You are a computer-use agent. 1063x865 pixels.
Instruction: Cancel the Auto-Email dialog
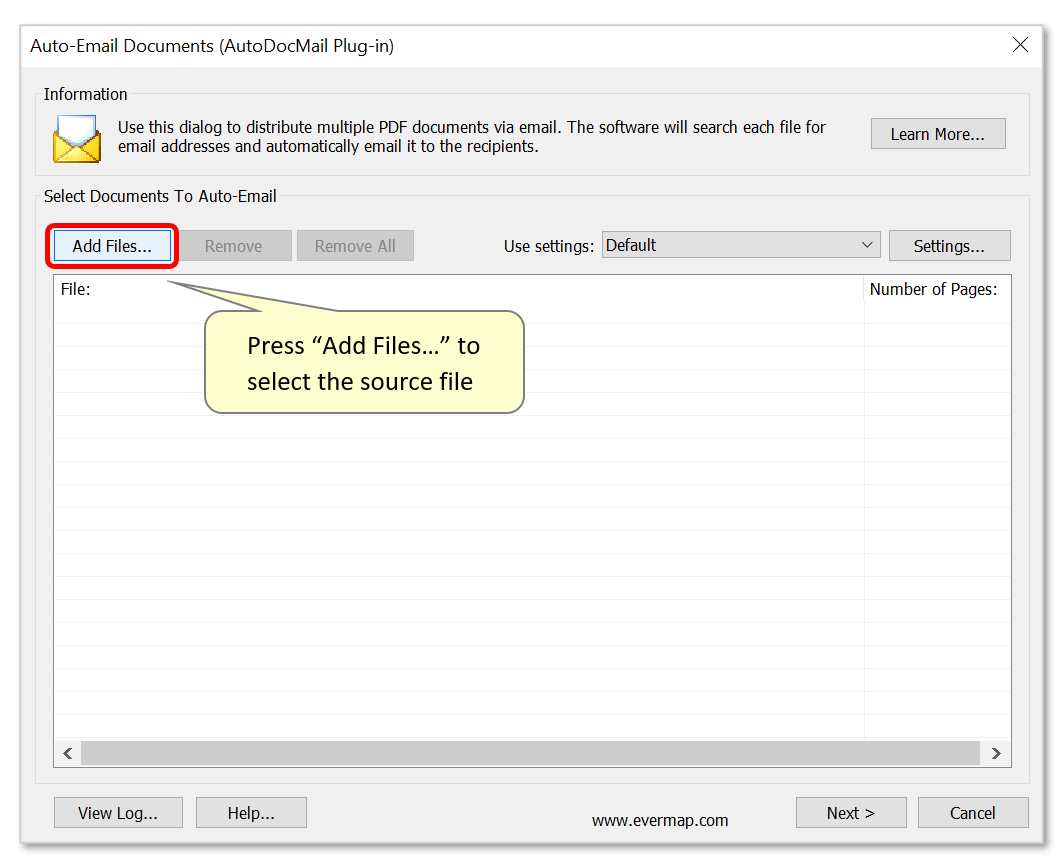tap(972, 812)
